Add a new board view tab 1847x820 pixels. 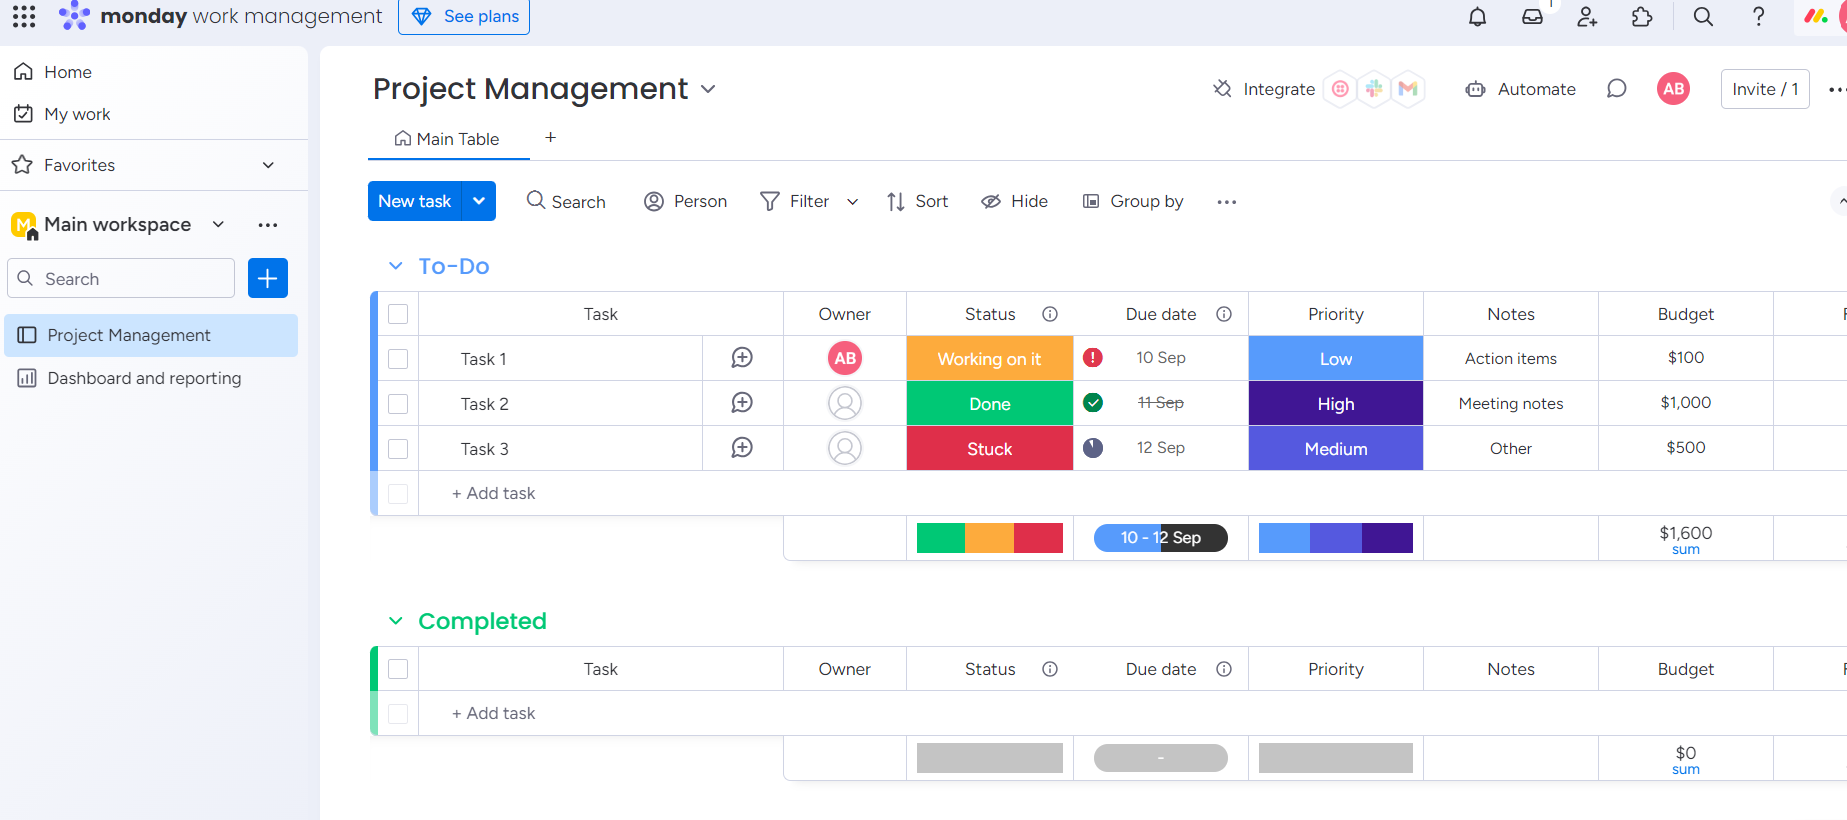(550, 138)
